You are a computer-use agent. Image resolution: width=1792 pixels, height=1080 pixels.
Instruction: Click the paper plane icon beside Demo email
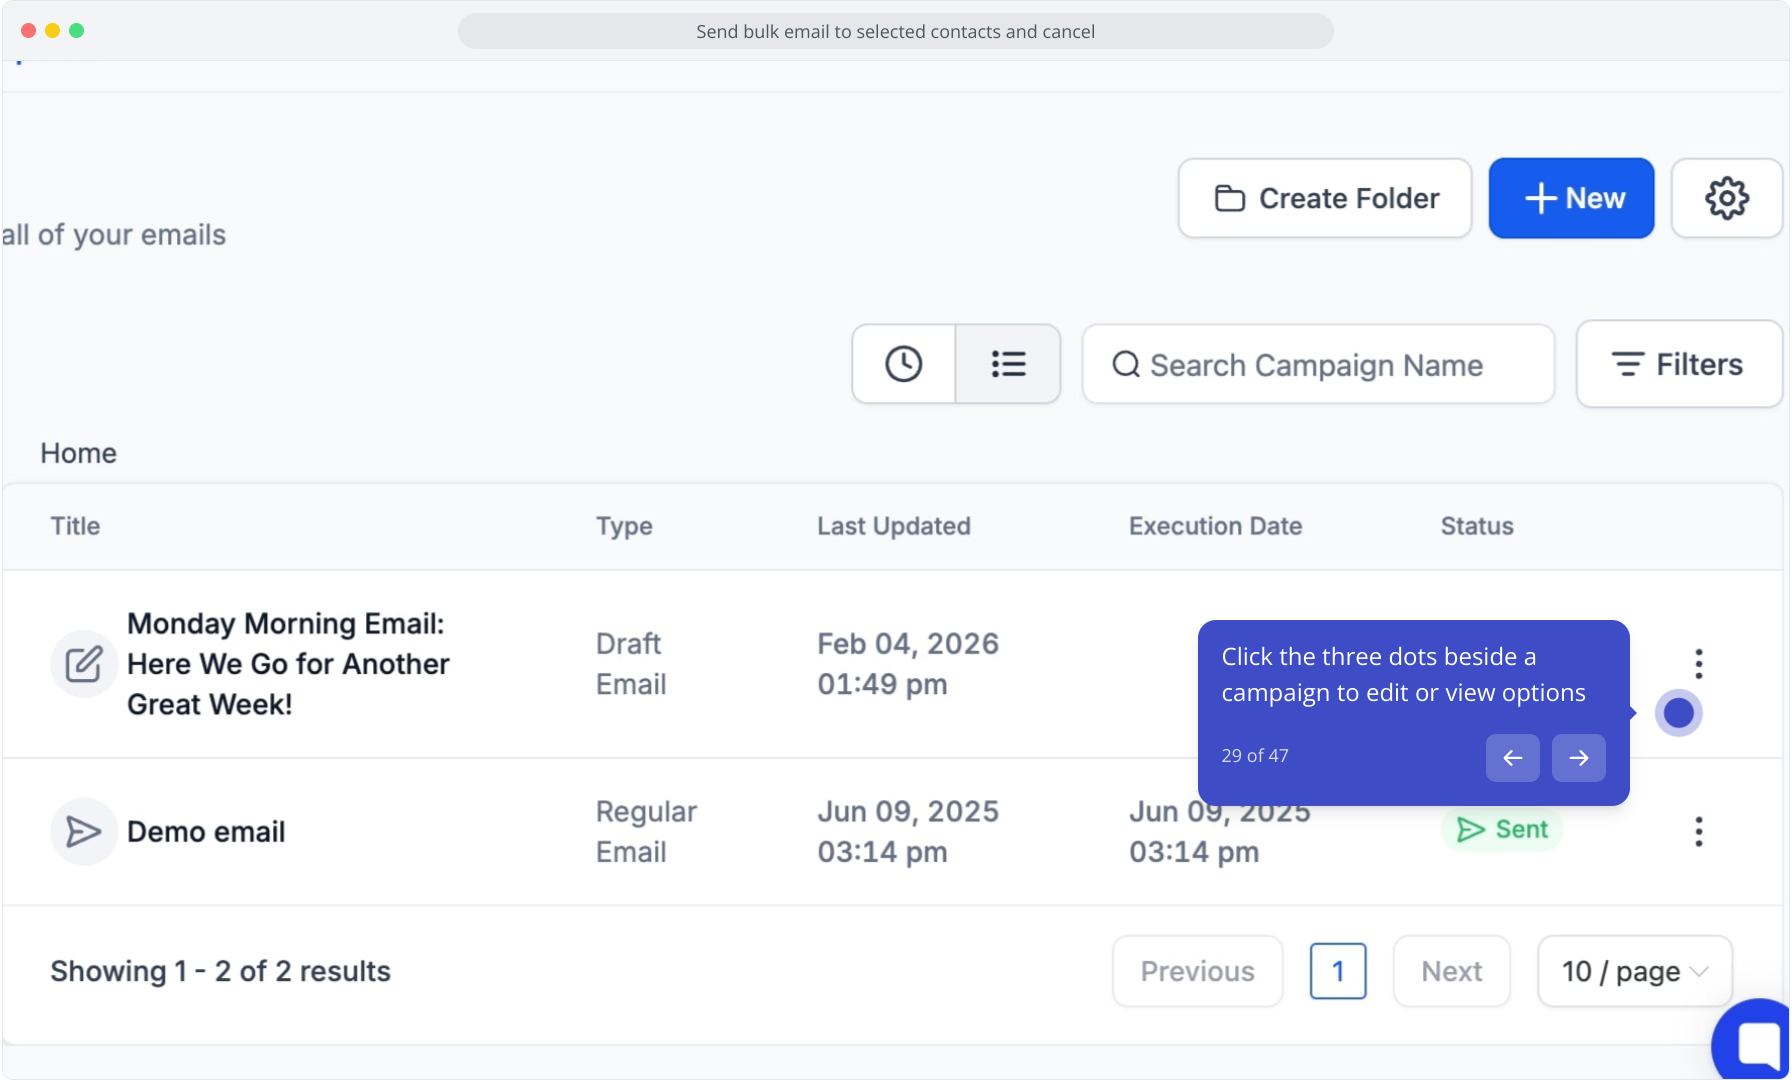pyautogui.click(x=84, y=831)
